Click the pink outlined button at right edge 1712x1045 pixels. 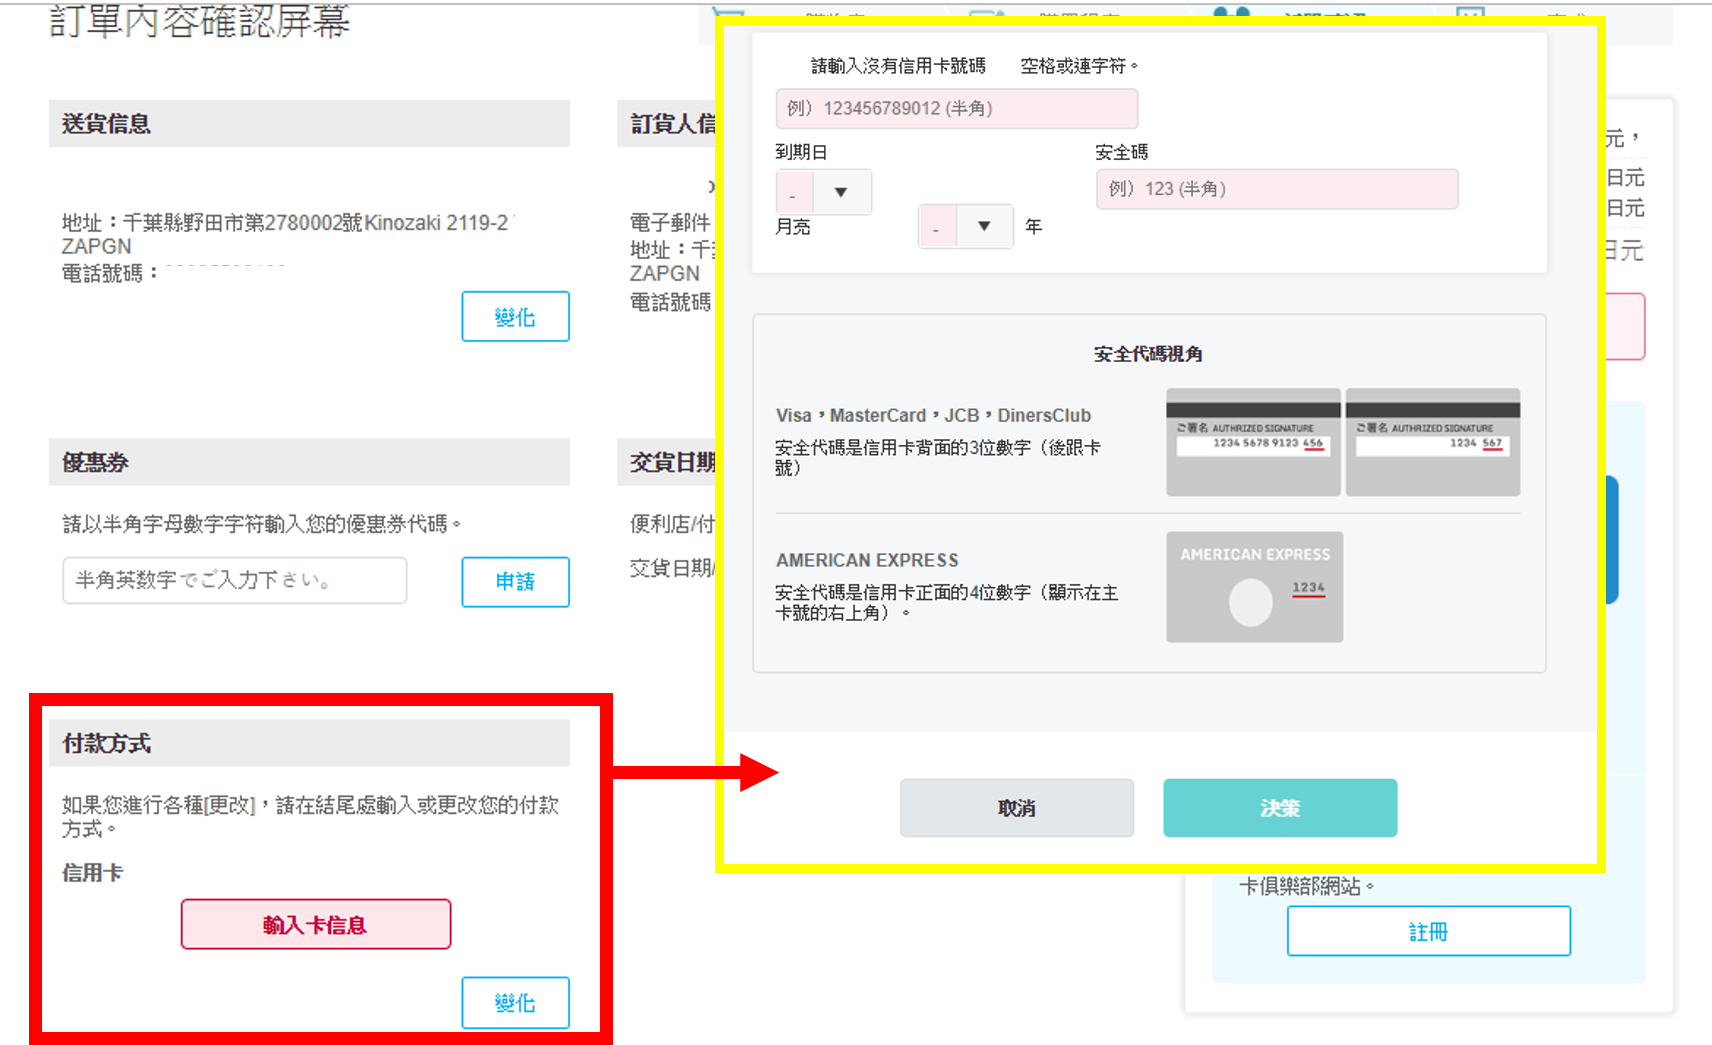tap(1625, 326)
